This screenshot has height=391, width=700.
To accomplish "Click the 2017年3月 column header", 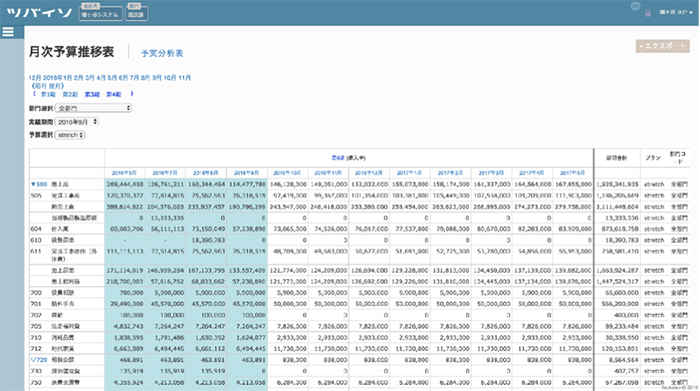I will click(491, 173).
